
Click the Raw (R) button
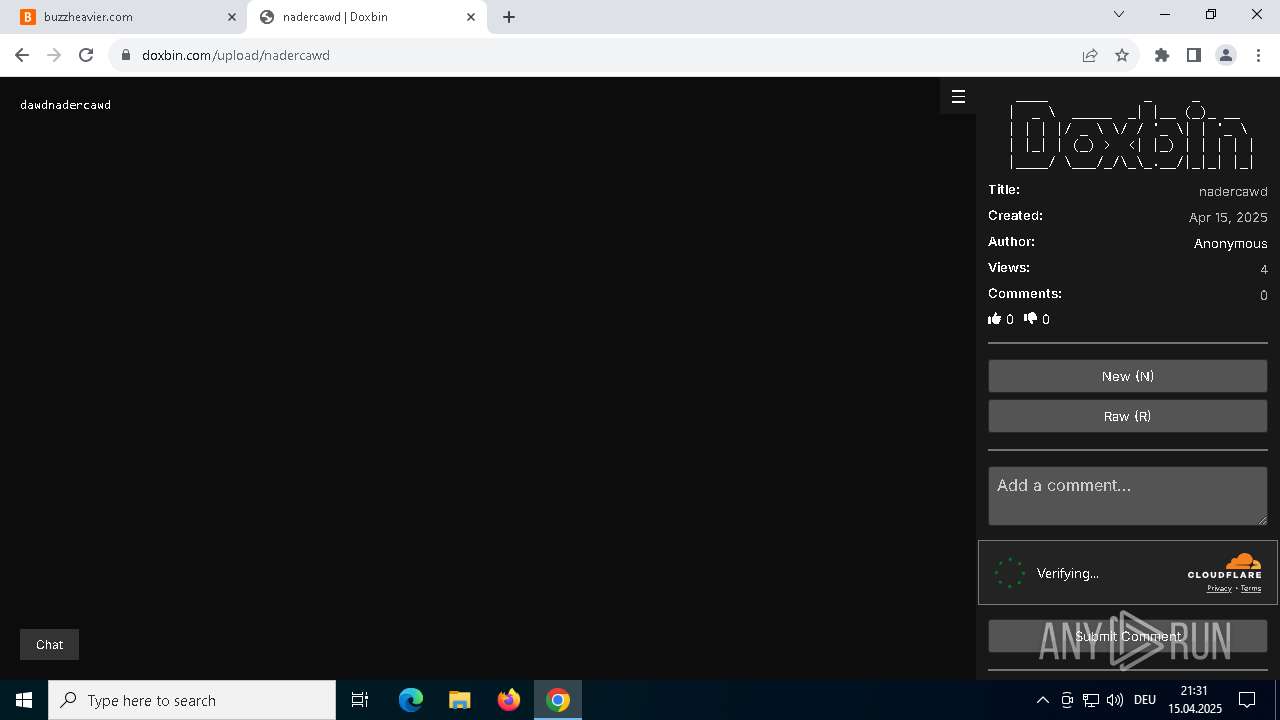point(1128,416)
